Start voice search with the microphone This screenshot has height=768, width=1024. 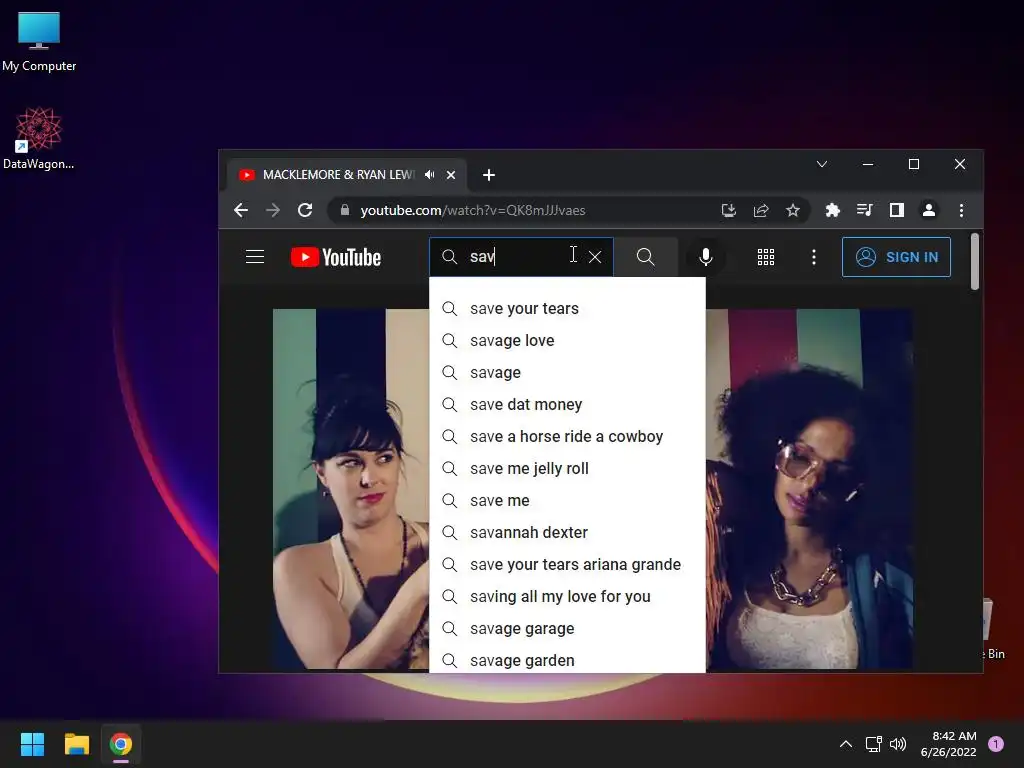tap(705, 257)
